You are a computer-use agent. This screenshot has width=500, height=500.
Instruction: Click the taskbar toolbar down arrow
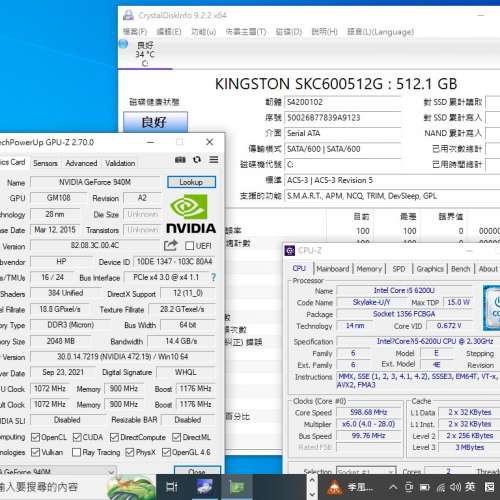[x=312, y=494]
